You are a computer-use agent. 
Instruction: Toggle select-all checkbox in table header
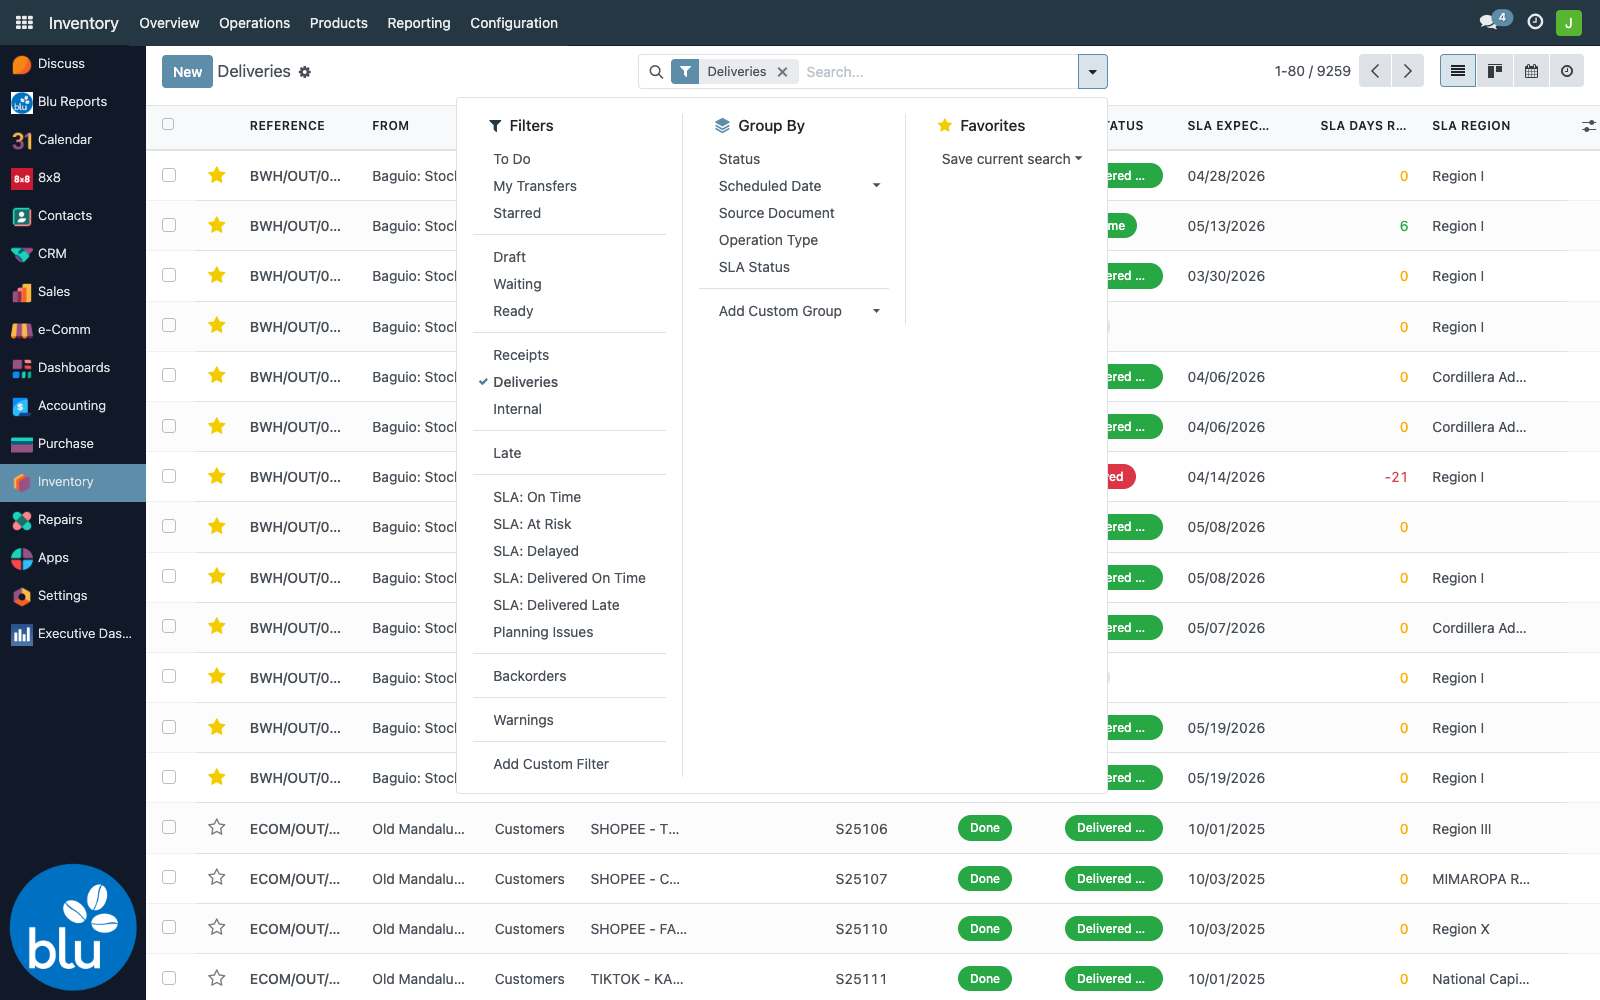click(168, 125)
